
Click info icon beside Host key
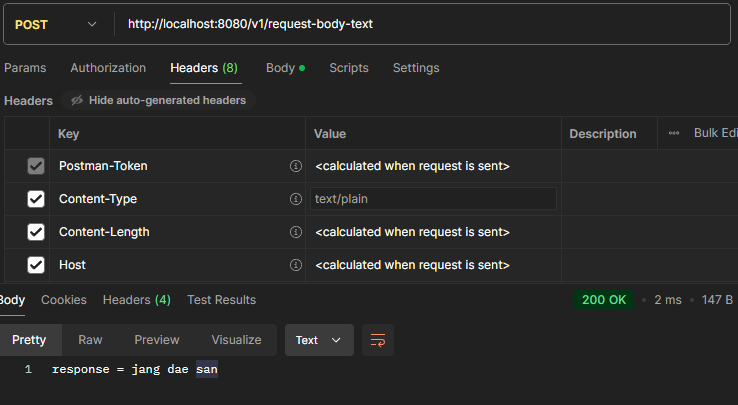click(x=295, y=265)
